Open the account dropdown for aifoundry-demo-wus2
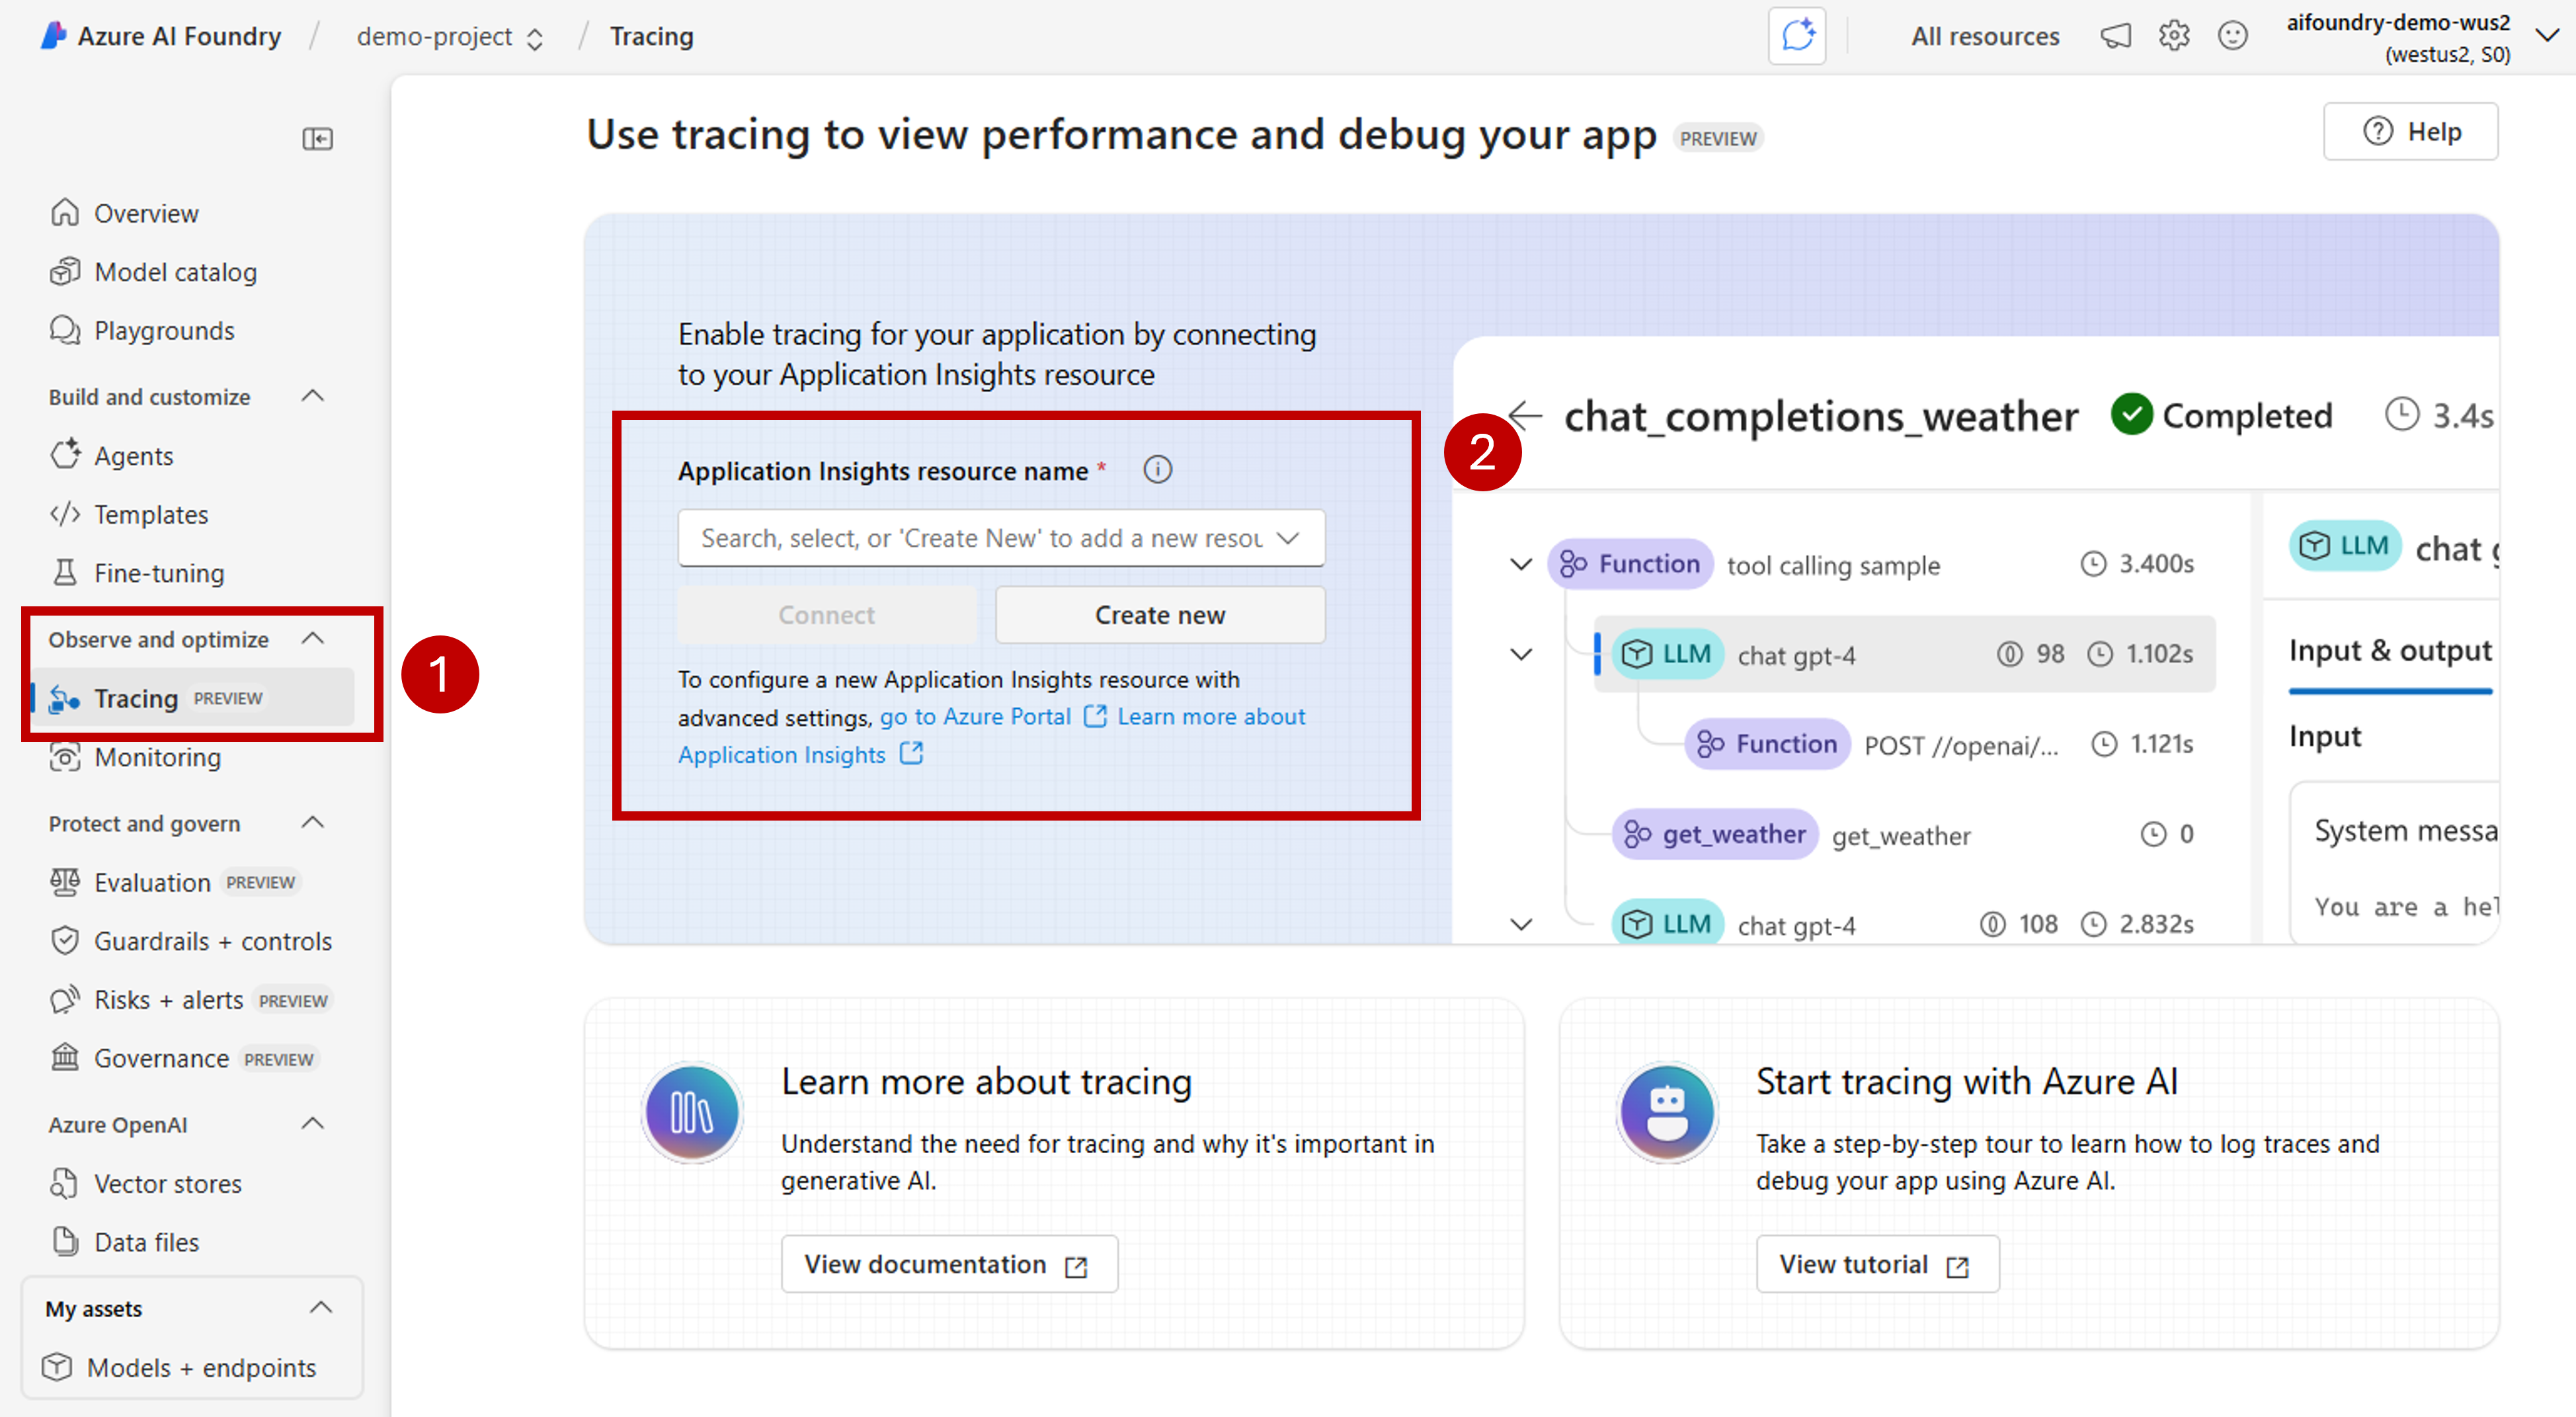The image size is (2576, 1417). (2546, 35)
